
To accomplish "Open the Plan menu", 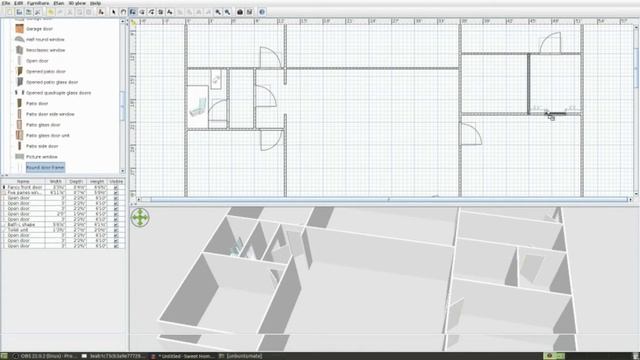I will (59, 3).
